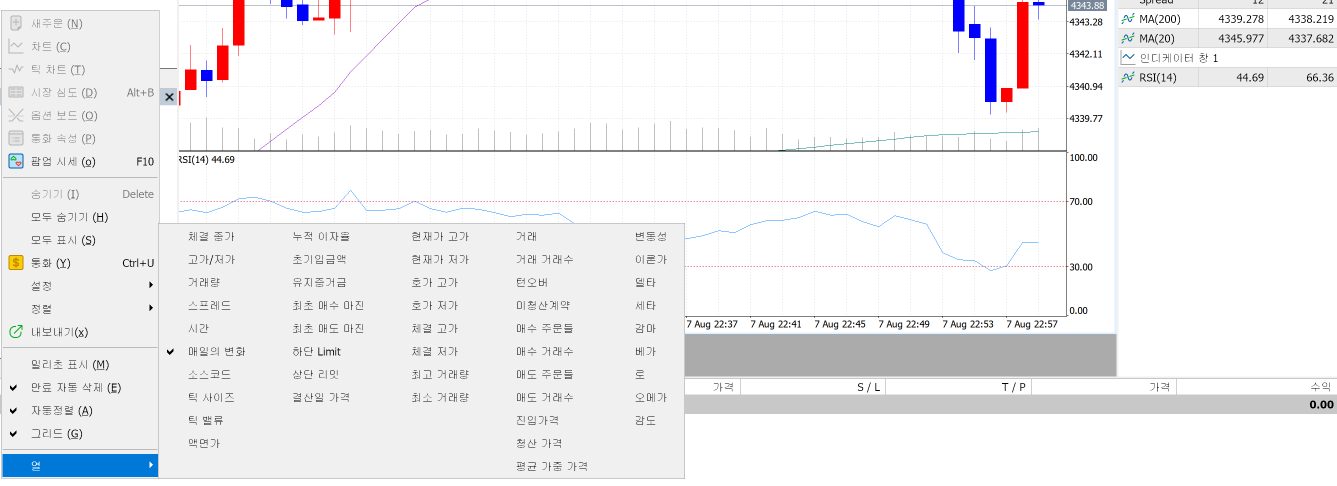1337x486 pixels.
Task: Click the 틱 차트 (T) icon
Action: point(16,69)
